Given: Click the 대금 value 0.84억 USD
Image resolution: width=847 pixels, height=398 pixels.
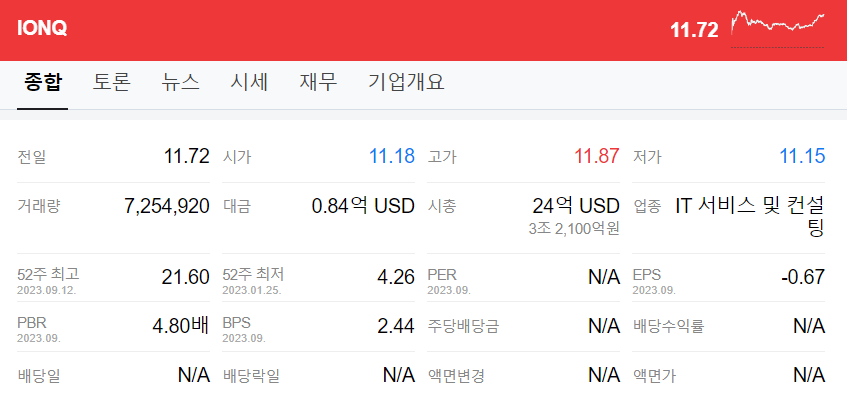Looking at the screenshot, I should [x=363, y=206].
